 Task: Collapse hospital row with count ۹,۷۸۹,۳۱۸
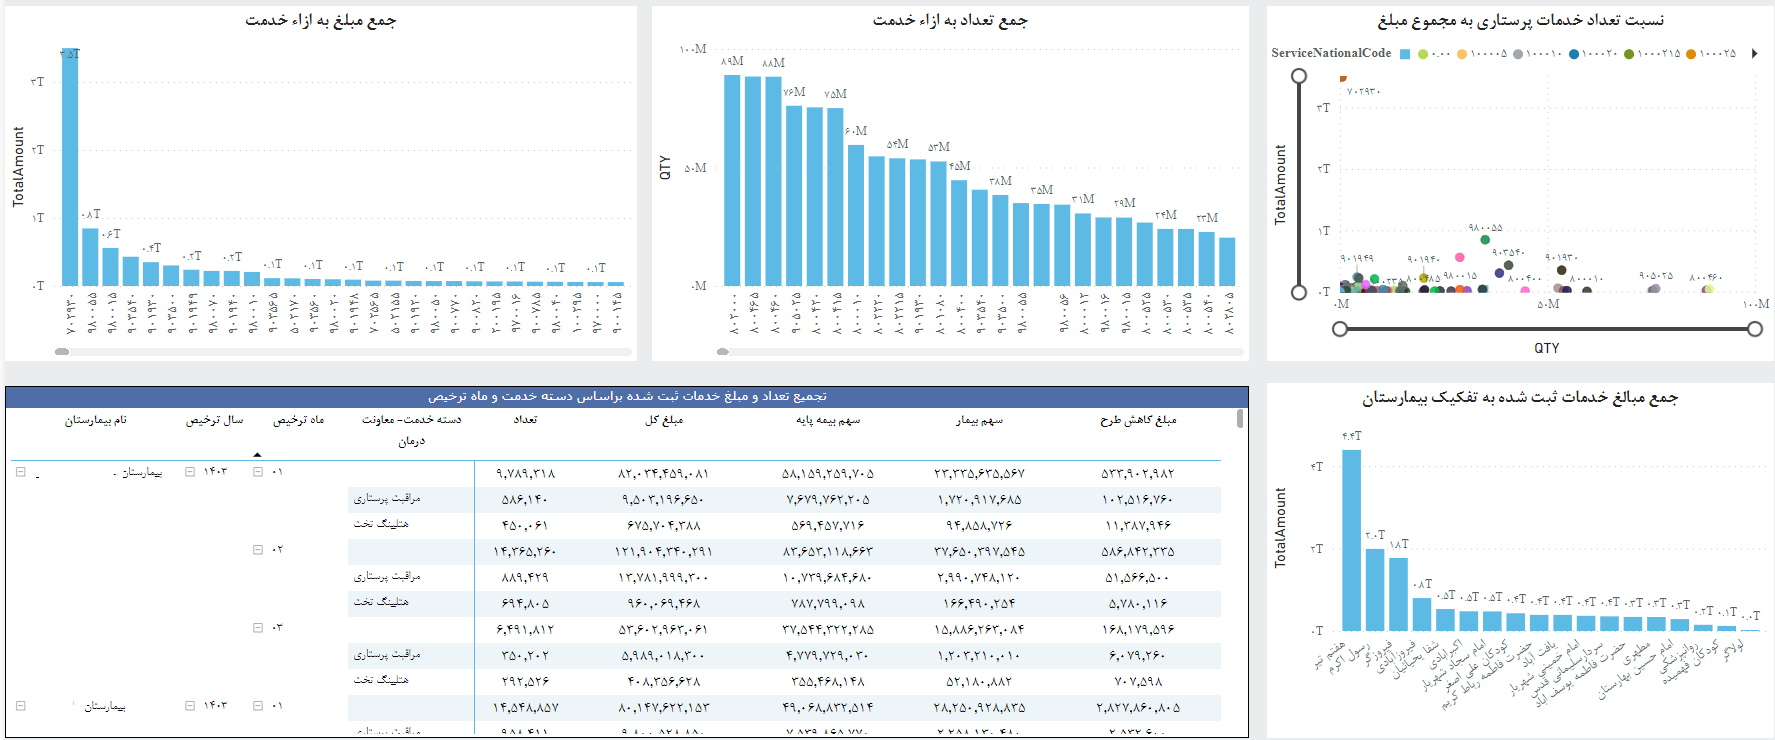click(20, 472)
